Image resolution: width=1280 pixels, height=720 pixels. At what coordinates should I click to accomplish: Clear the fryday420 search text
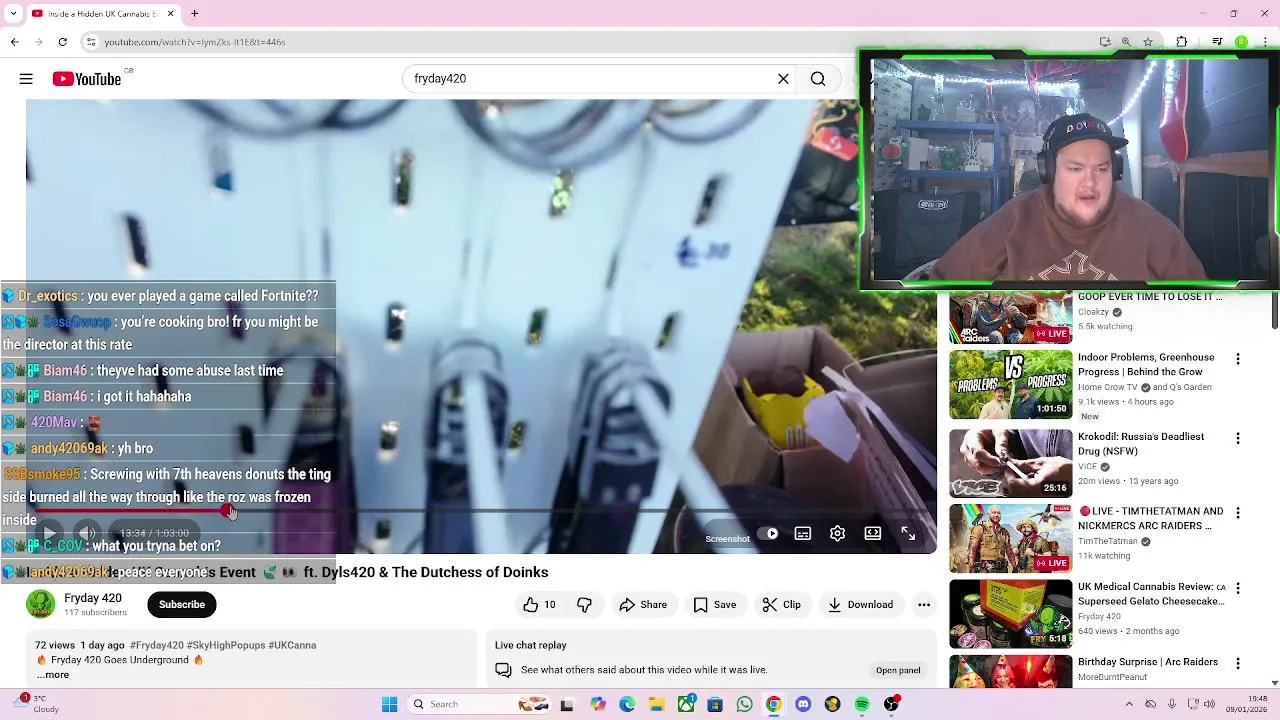pyautogui.click(x=783, y=79)
